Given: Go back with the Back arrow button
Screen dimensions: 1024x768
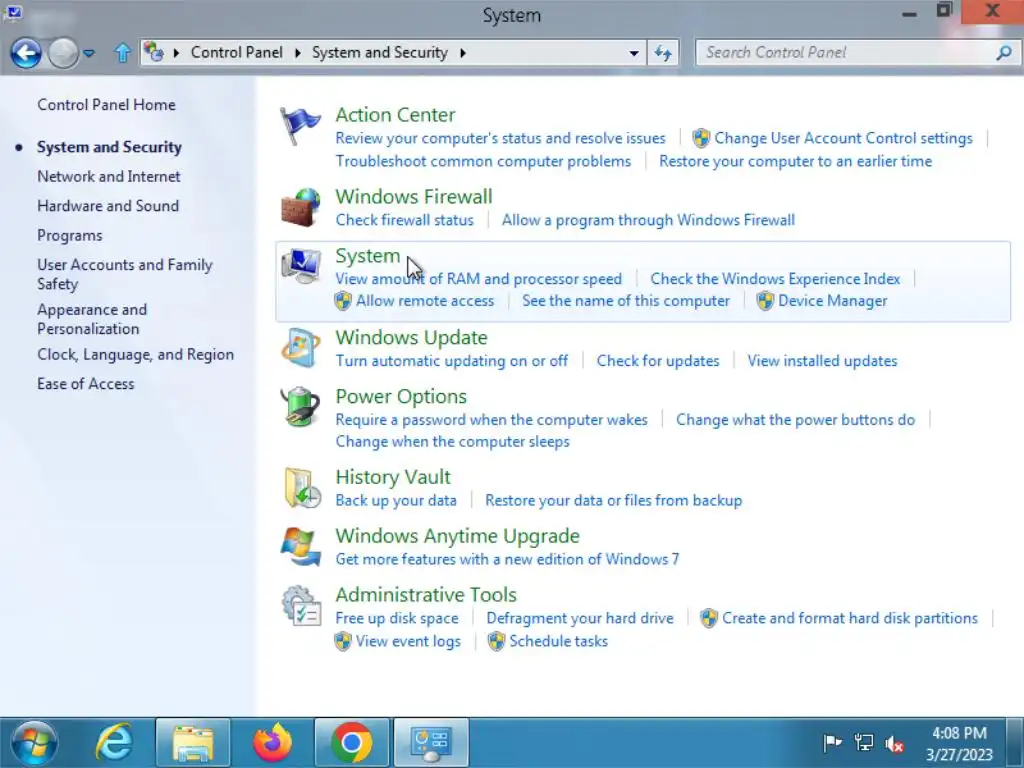Looking at the screenshot, I should click(26, 53).
